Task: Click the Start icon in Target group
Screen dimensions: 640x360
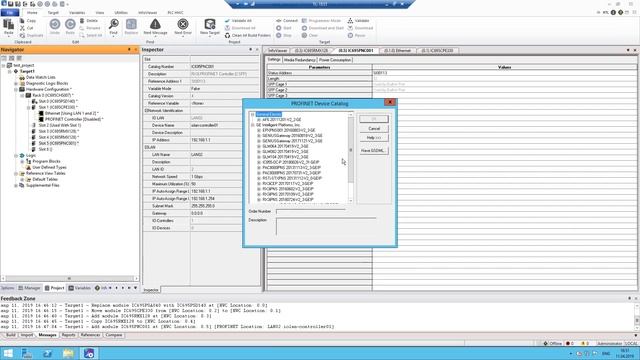Action: (x=279, y=28)
